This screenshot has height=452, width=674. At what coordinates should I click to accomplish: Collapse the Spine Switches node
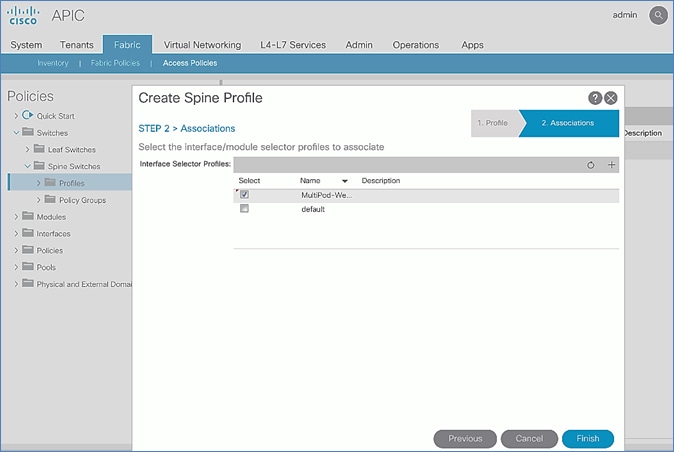pos(27,166)
